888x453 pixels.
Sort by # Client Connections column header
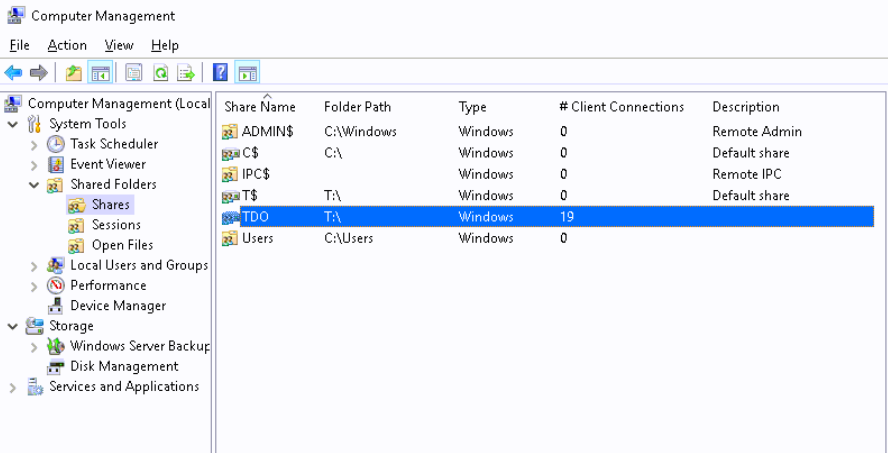[621, 107]
